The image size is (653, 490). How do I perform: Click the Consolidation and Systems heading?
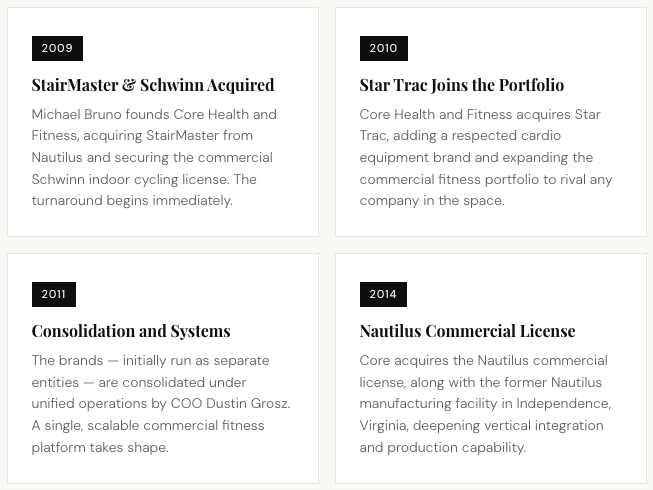pos(131,331)
